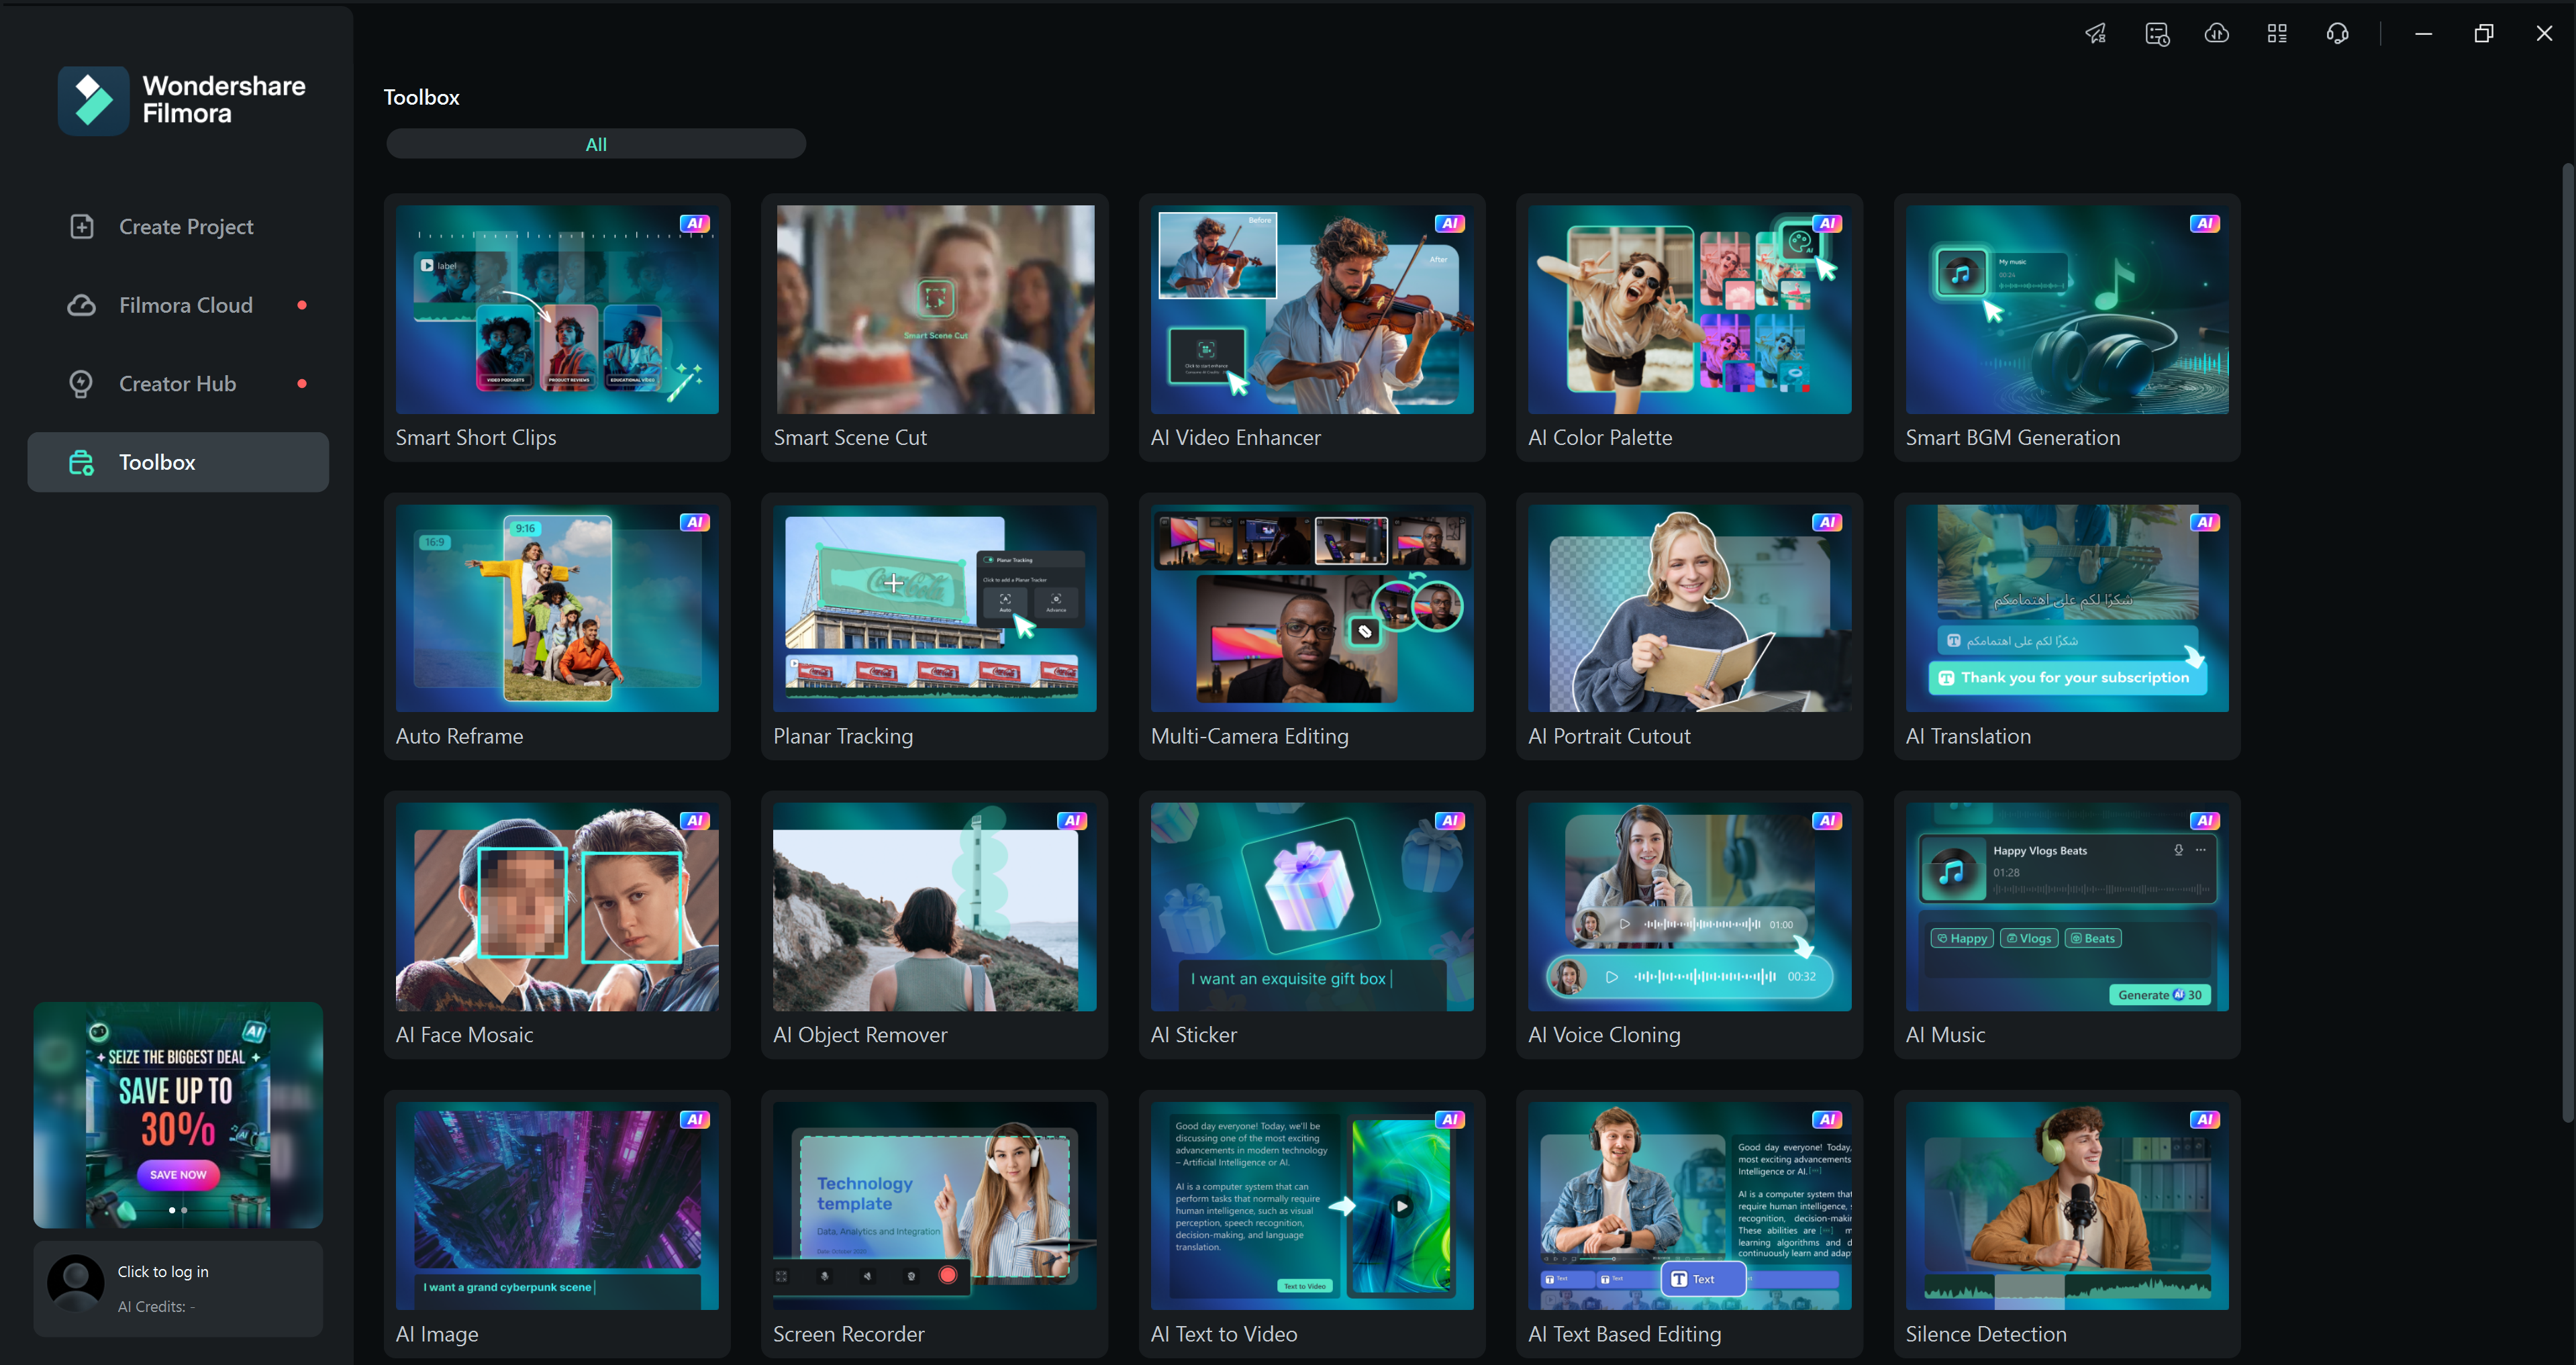Click the headset customer support icon
Screen dimensions: 2576x1365
coord(2337,34)
